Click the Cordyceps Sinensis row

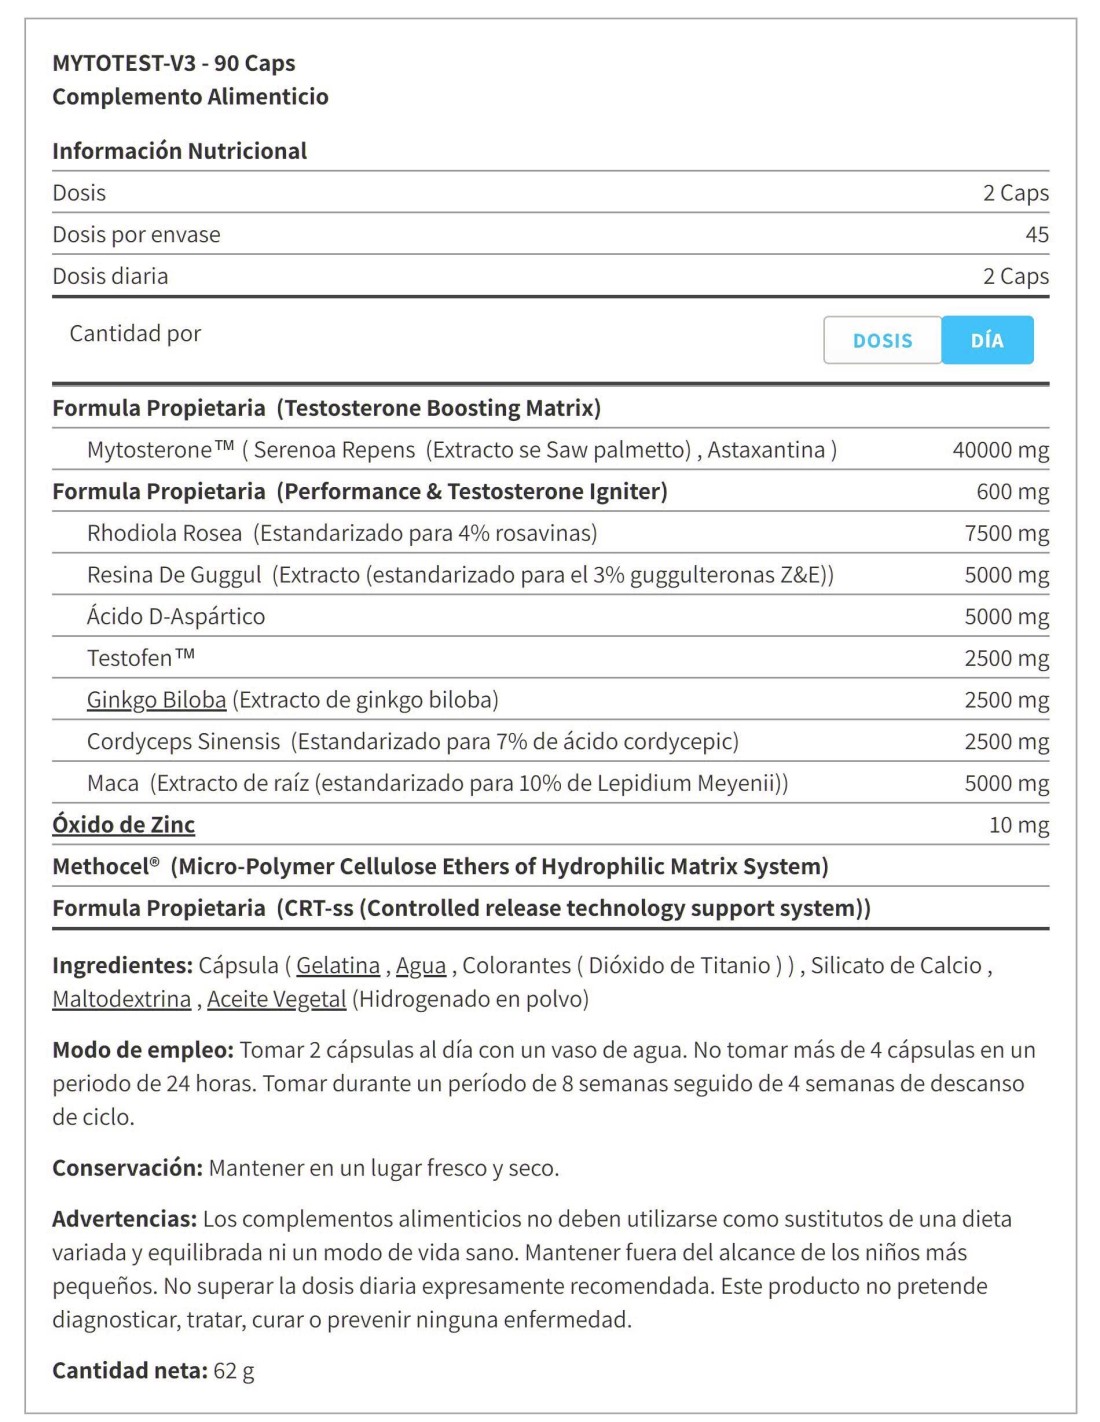click(550, 742)
